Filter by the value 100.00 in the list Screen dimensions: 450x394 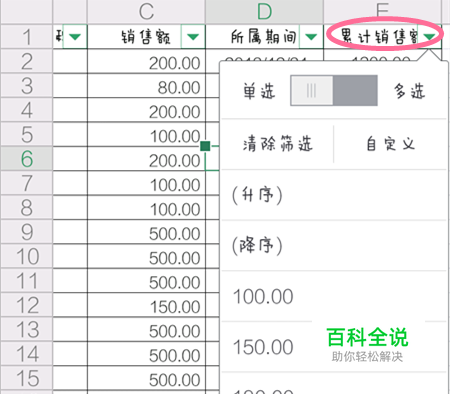pyautogui.click(x=334, y=296)
